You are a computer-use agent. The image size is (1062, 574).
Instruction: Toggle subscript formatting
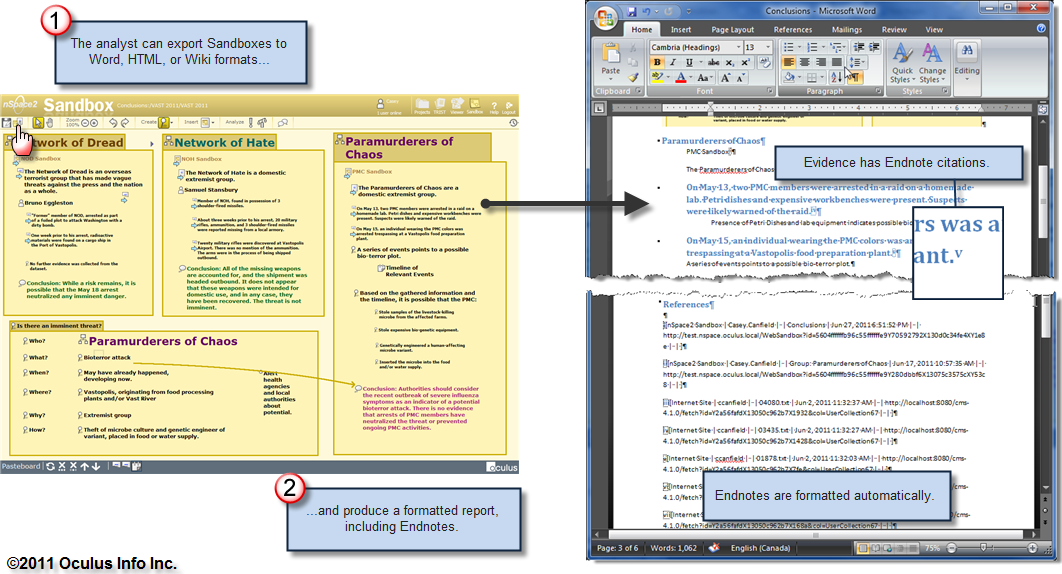[729, 62]
